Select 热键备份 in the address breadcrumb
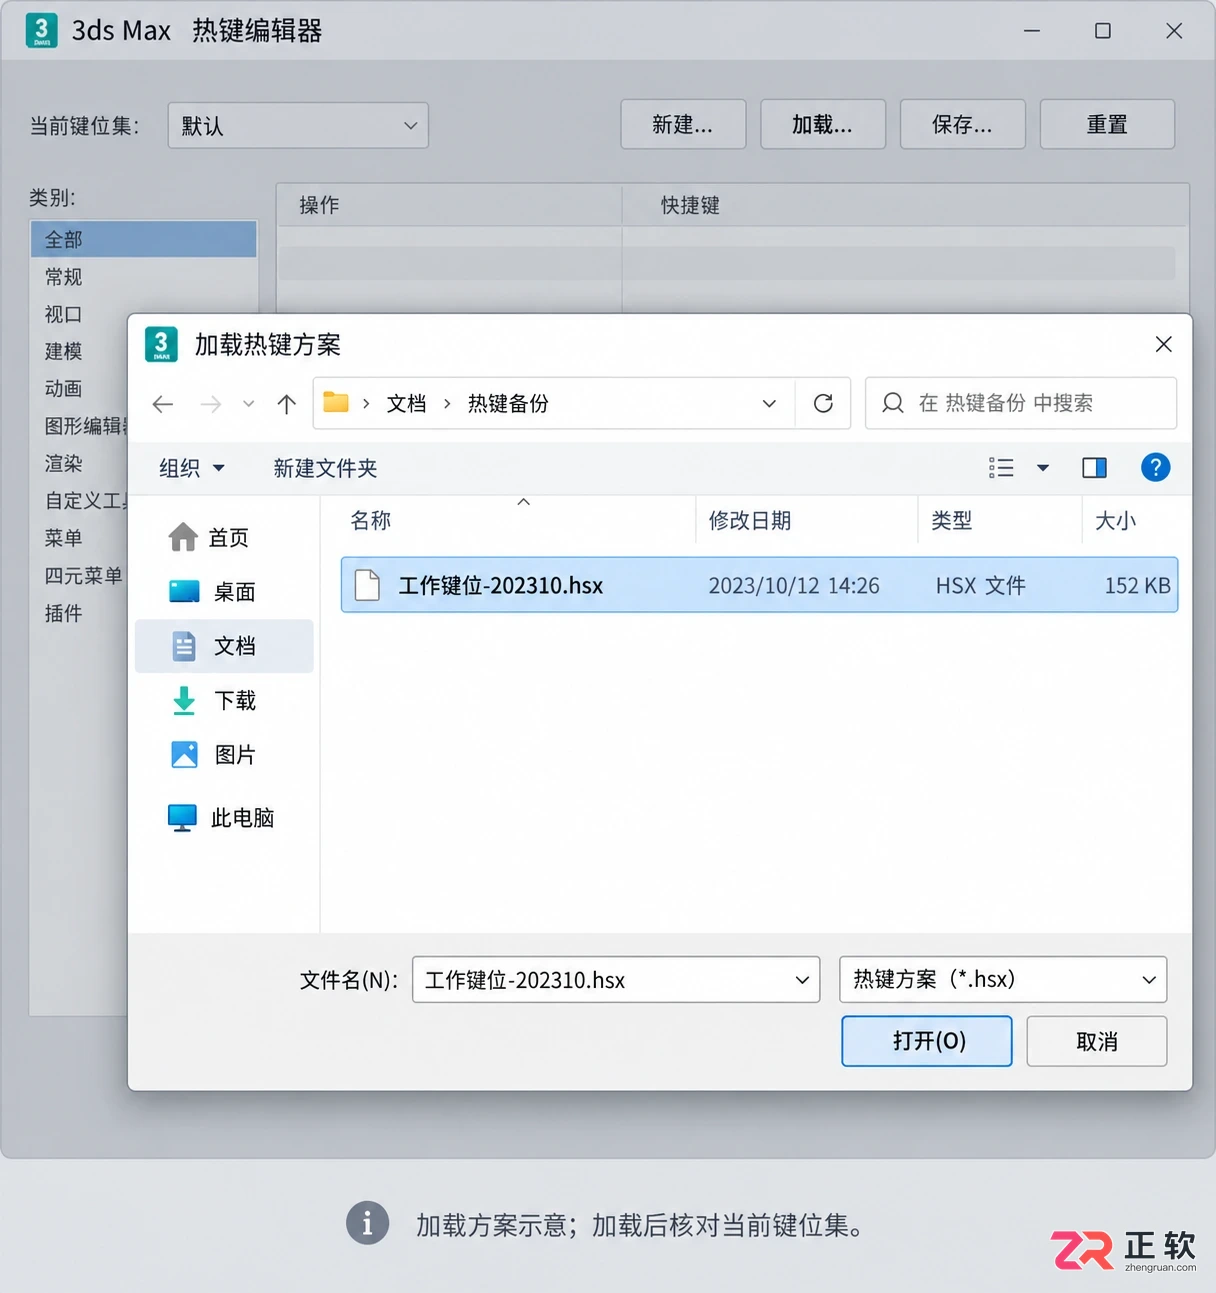The width and height of the screenshot is (1216, 1293). point(508,403)
